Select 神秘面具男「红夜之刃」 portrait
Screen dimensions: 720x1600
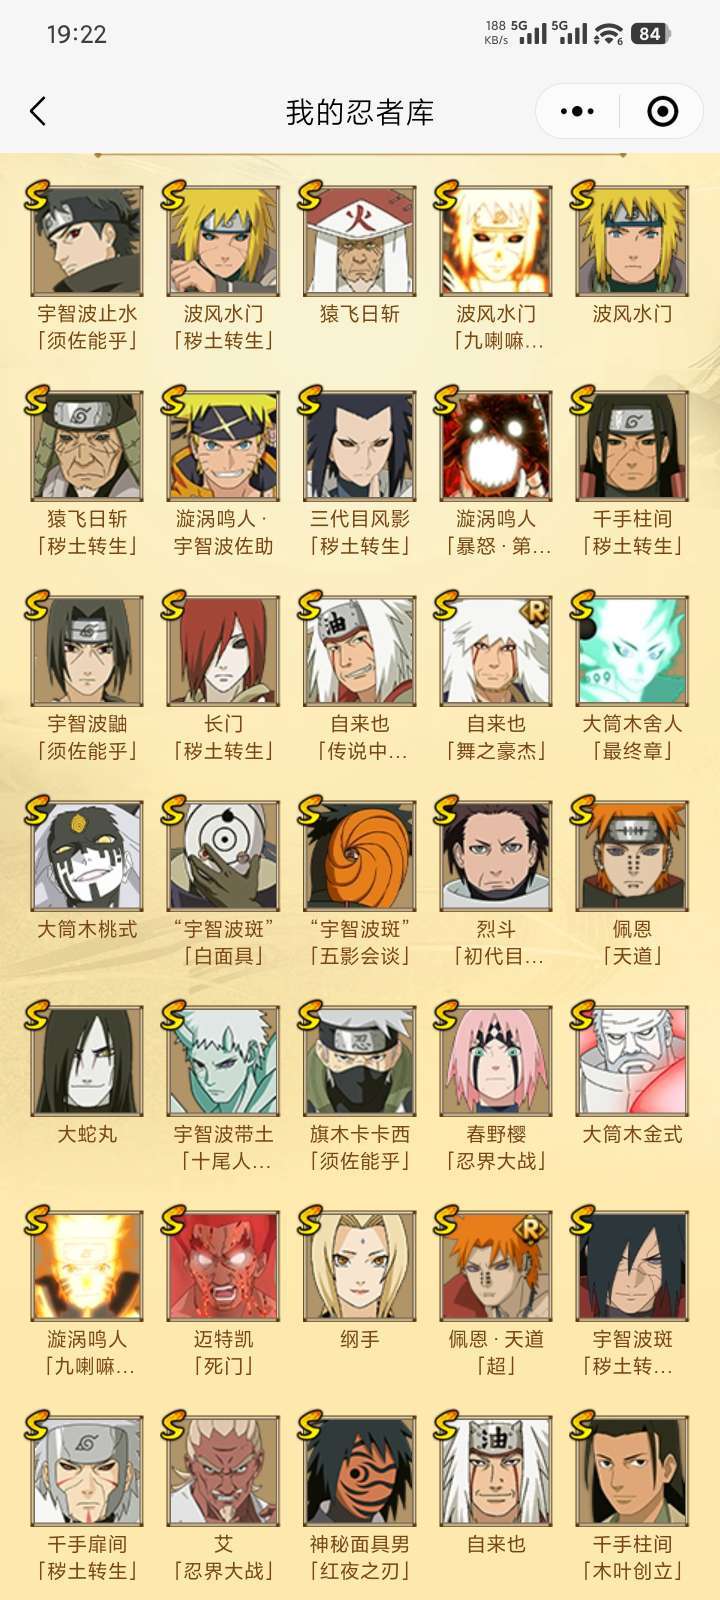pos(359,1470)
